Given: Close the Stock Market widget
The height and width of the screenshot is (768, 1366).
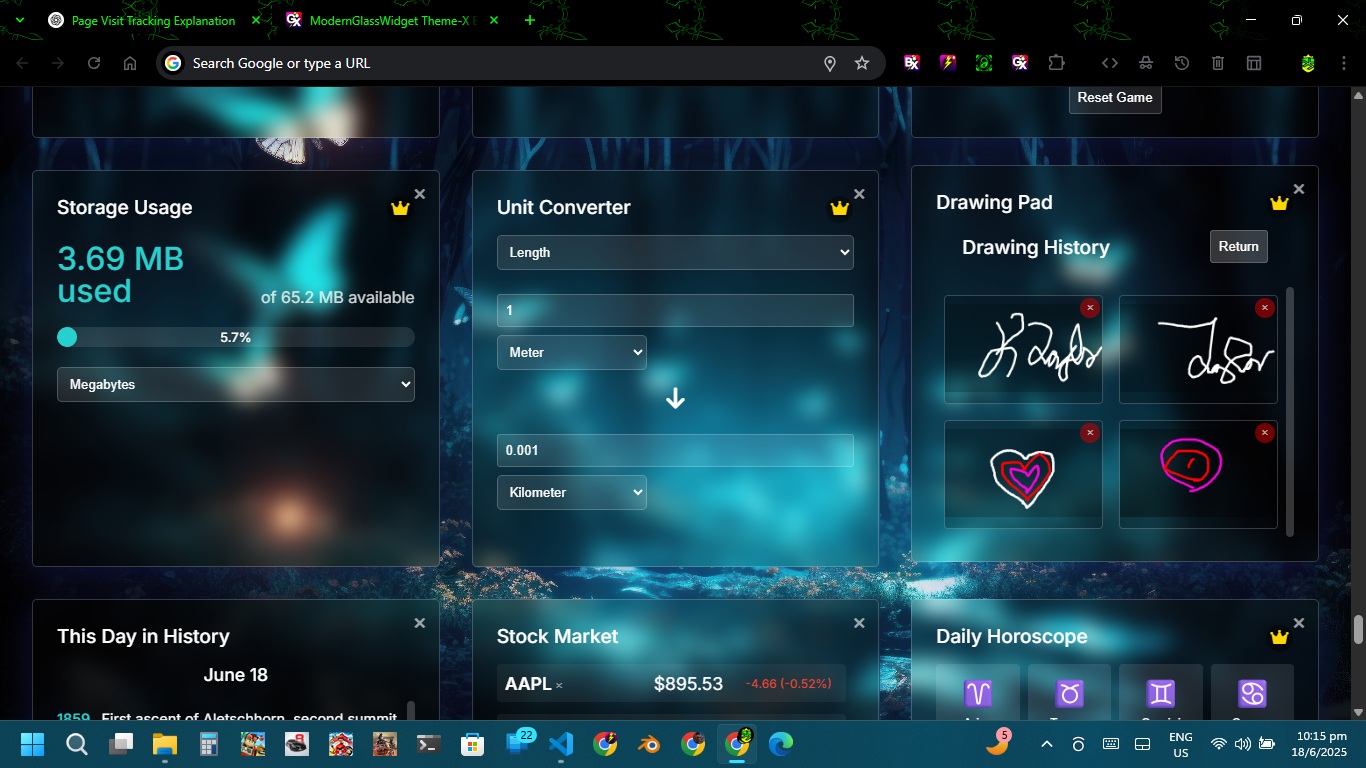Looking at the screenshot, I should coord(859,623).
